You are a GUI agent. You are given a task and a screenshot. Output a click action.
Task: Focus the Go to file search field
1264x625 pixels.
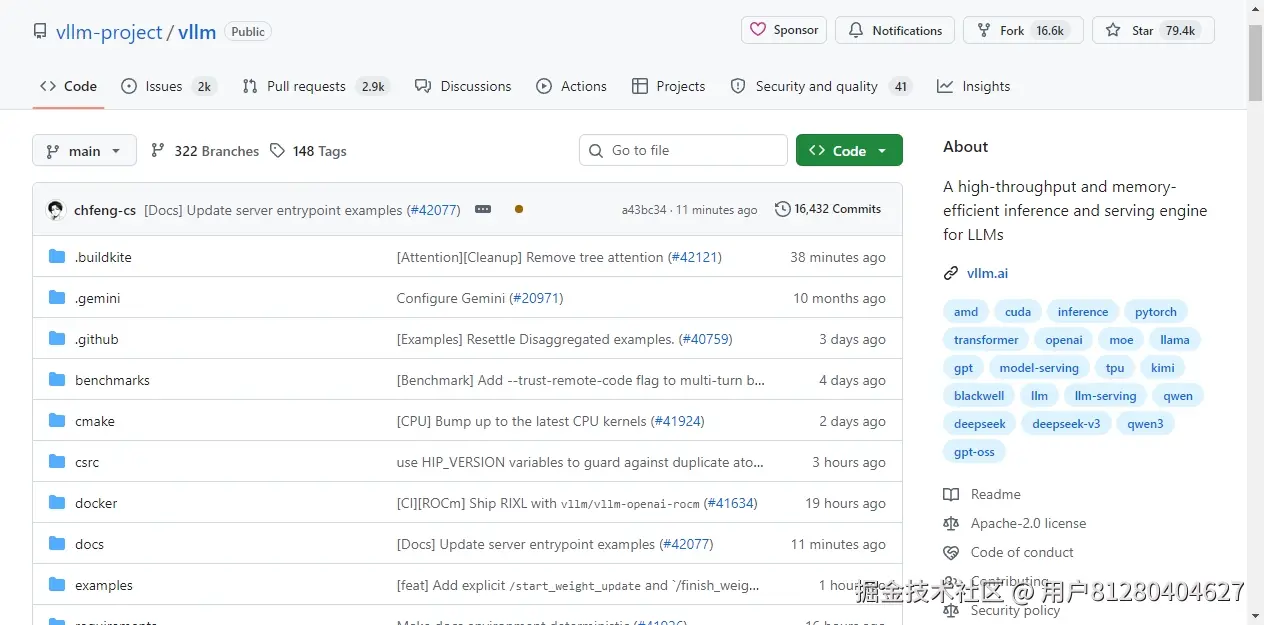(683, 150)
